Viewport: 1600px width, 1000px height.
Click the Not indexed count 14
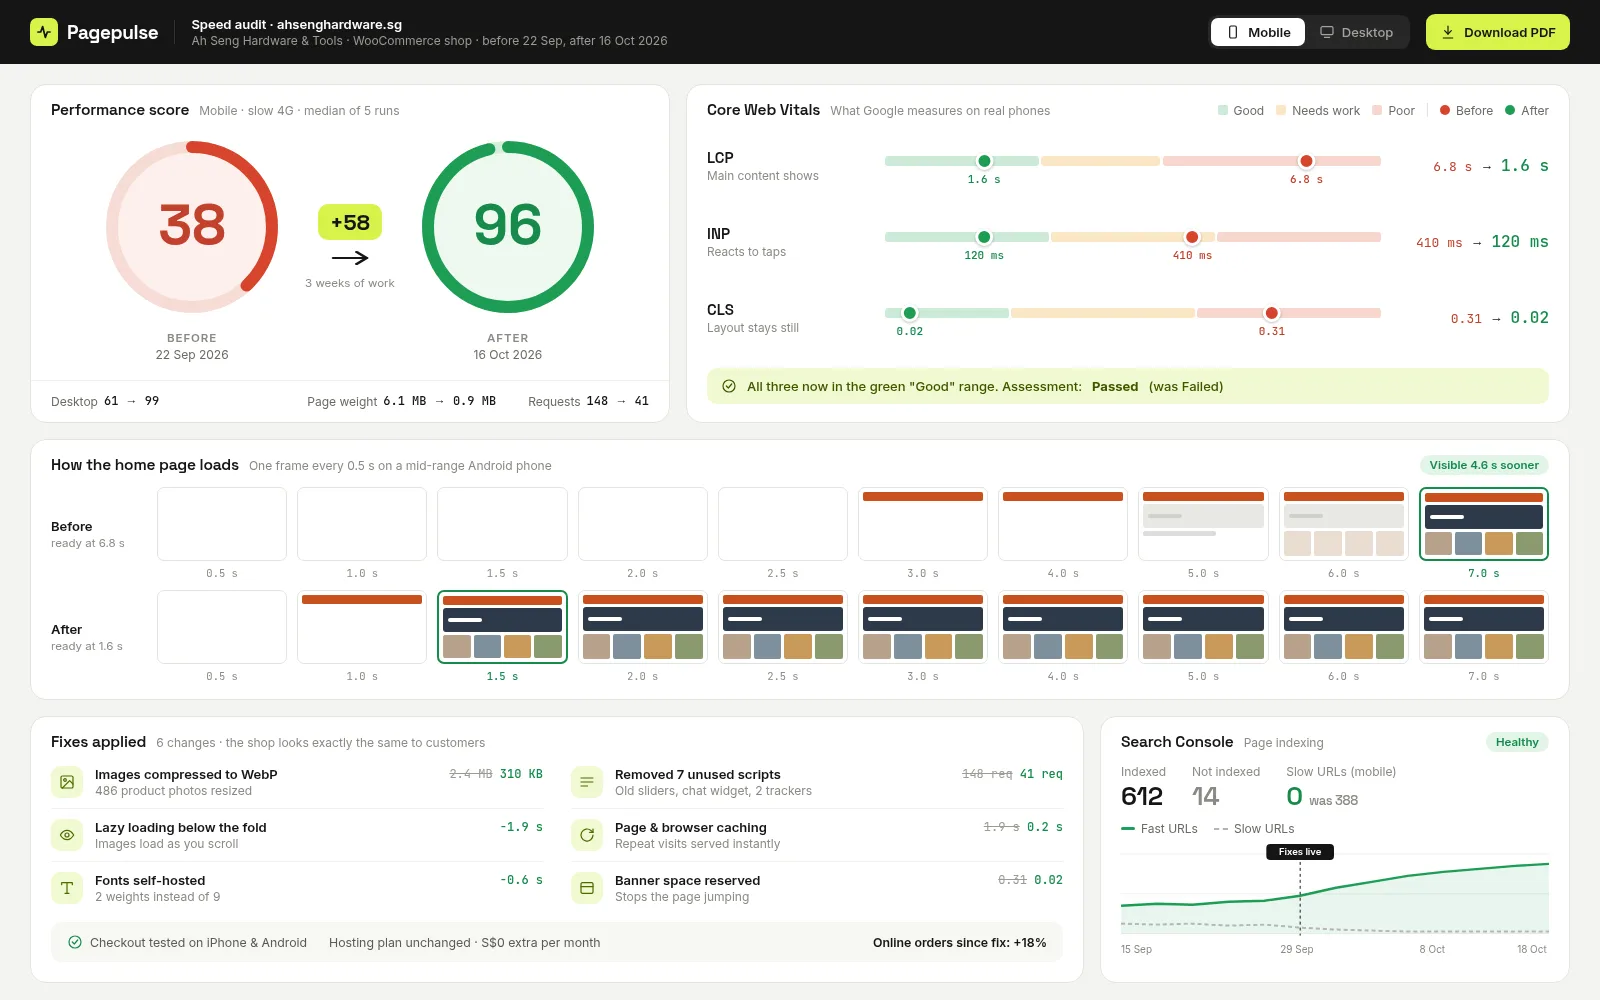coord(1205,796)
